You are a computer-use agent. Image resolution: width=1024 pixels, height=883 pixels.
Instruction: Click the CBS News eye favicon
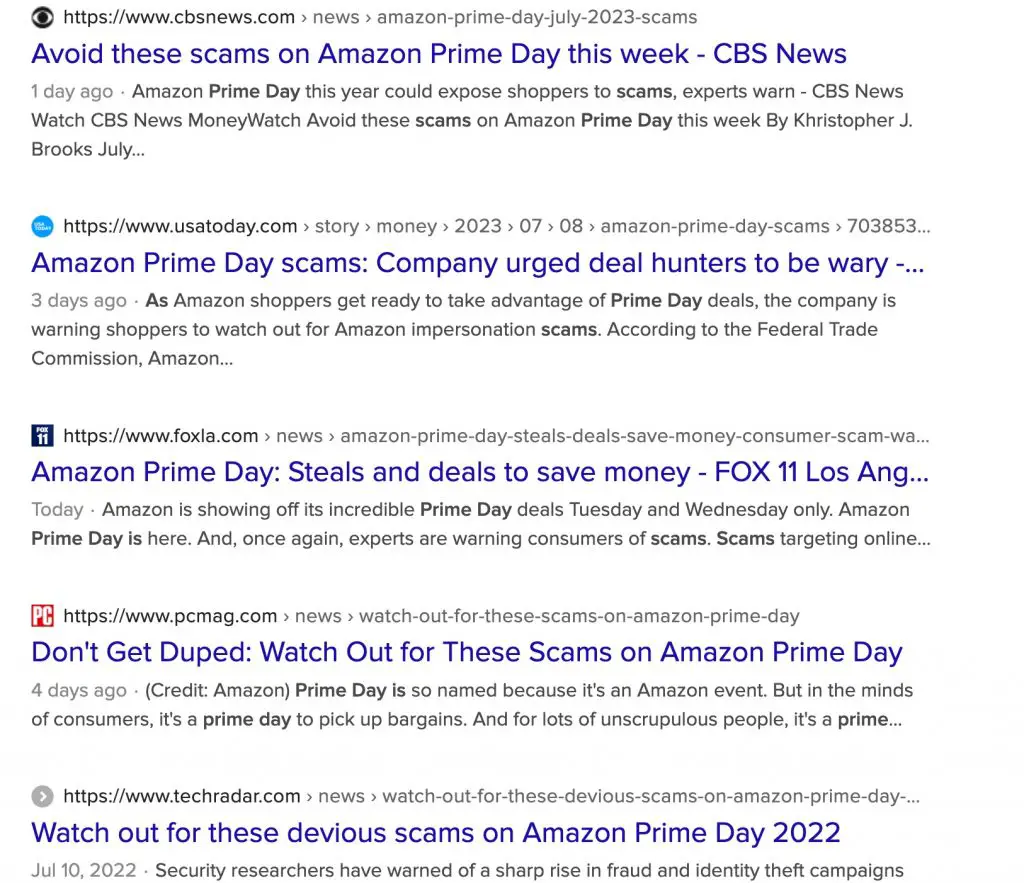(x=42, y=16)
